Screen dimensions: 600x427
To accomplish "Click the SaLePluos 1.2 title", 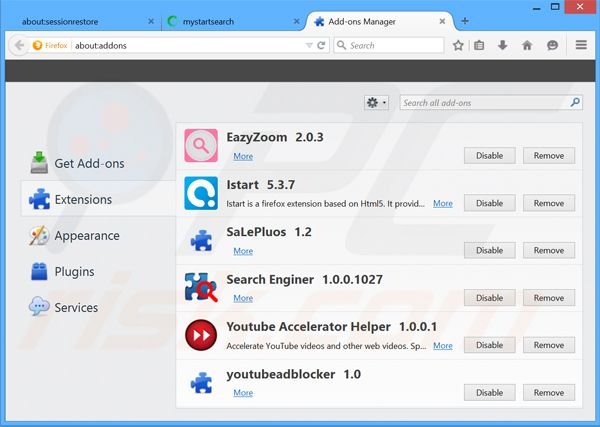I will point(269,232).
